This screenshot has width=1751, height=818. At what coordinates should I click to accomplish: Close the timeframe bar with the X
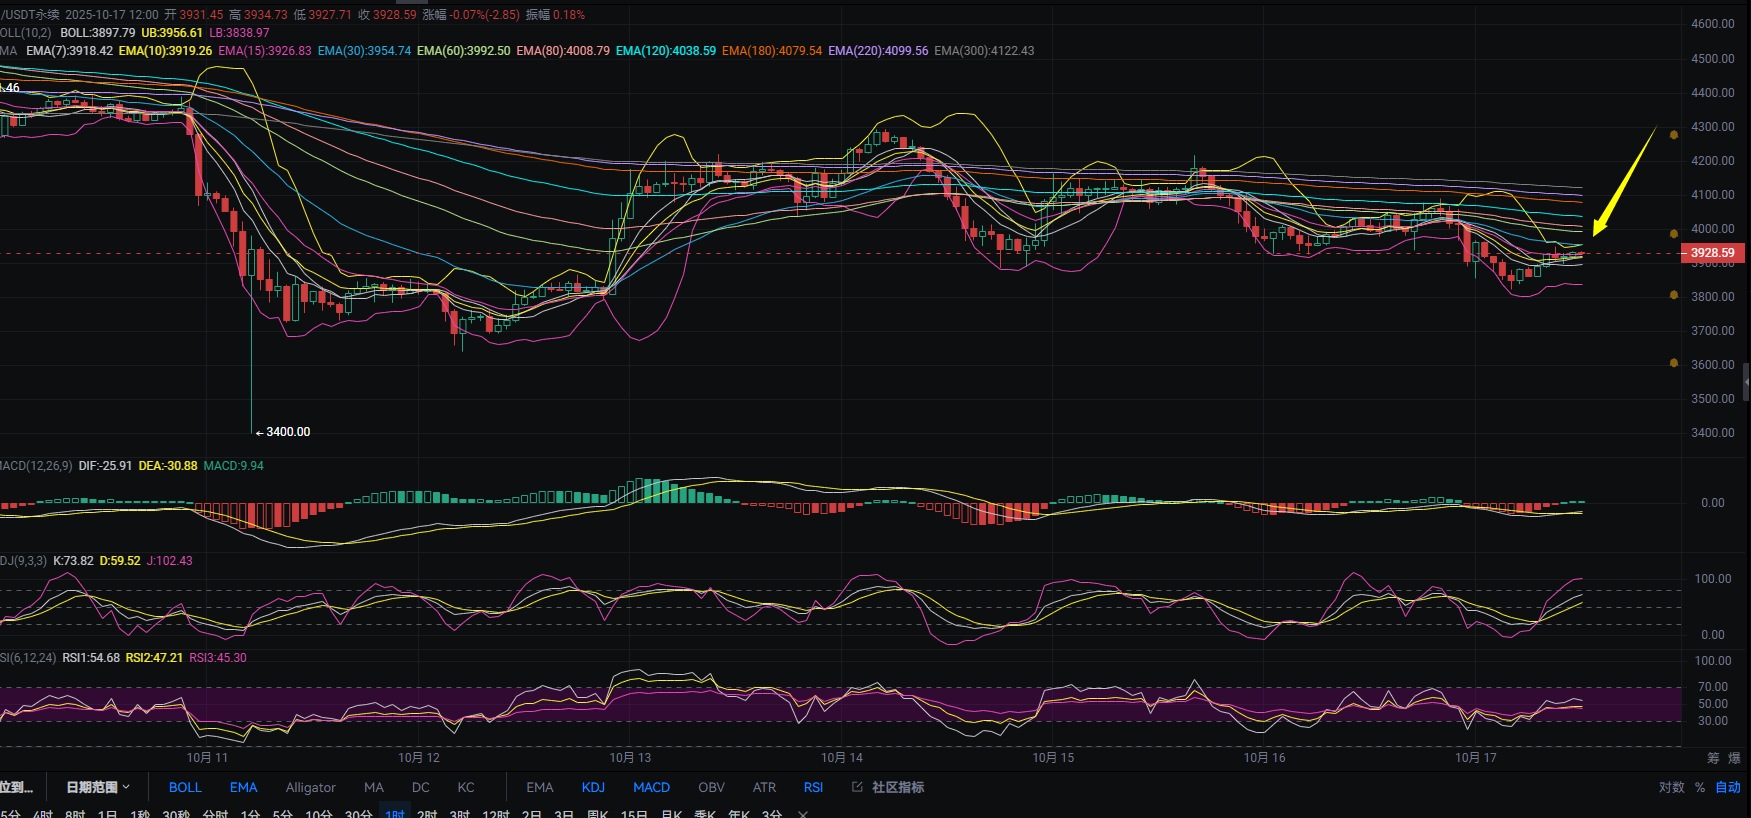tap(802, 814)
